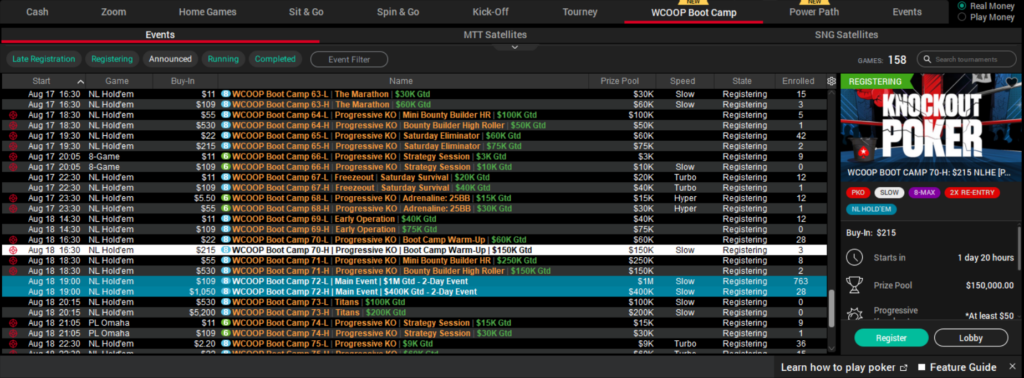Viewport: 1024px width, 378px height.
Task: Click the 6-max badge on Boot Camp 68-H row
Action: point(225,208)
